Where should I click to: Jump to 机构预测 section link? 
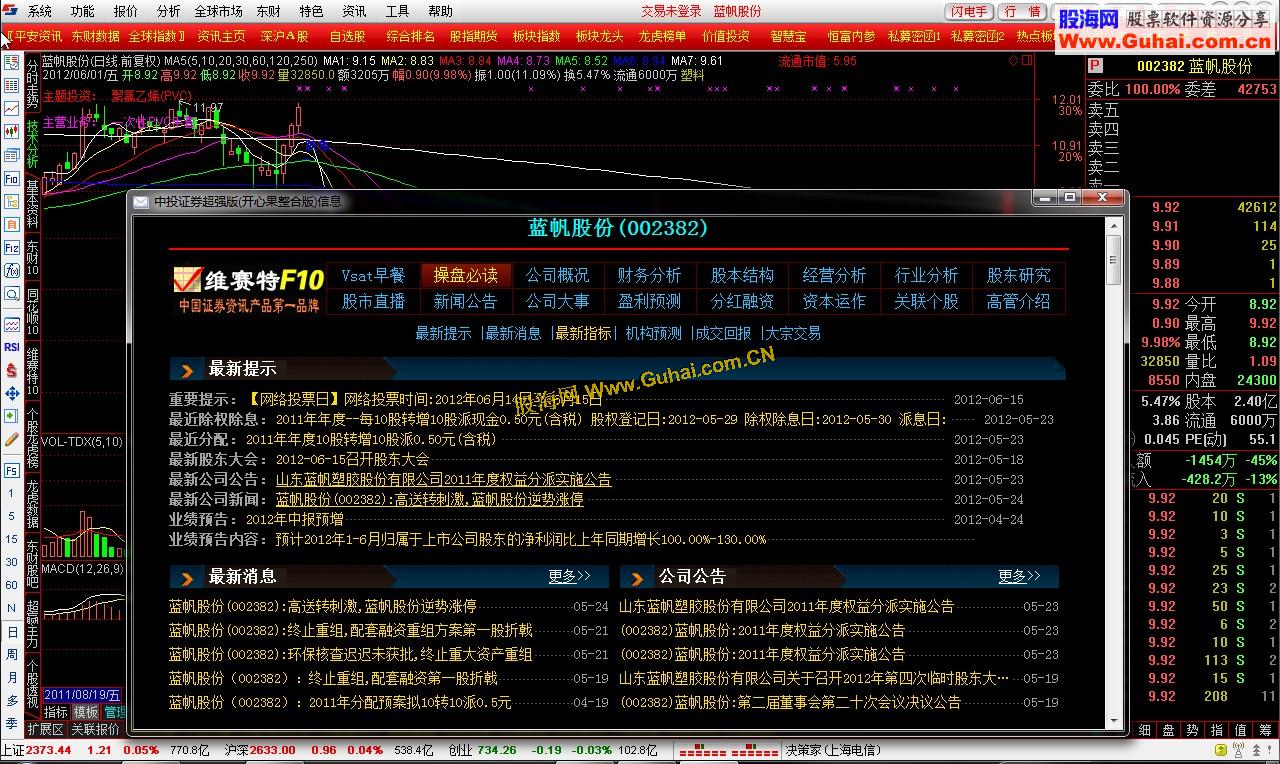654,333
